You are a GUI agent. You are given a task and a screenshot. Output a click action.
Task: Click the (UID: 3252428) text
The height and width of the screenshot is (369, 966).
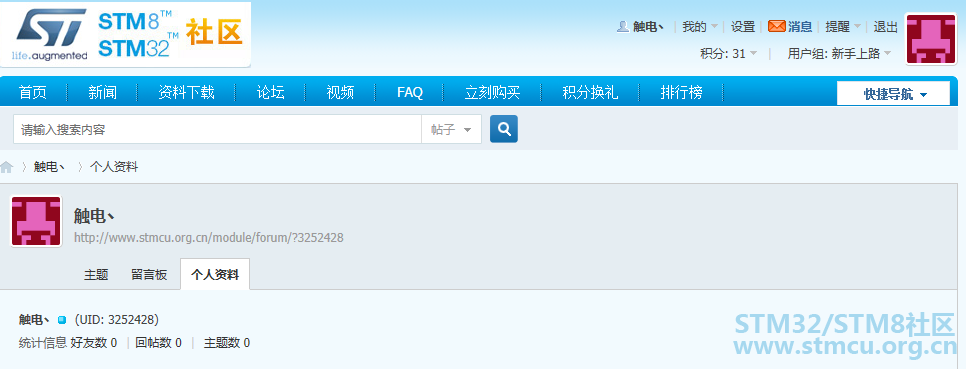pos(116,320)
